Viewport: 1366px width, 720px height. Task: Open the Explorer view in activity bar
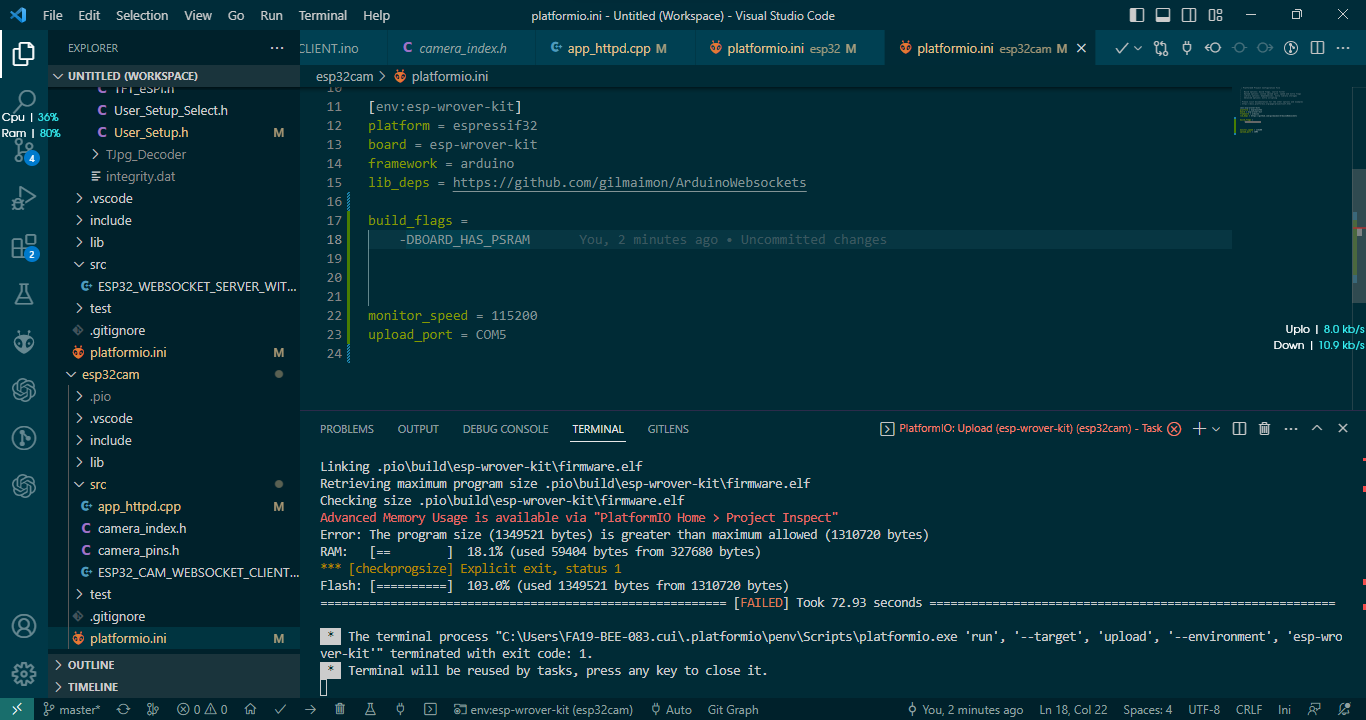coord(24,54)
